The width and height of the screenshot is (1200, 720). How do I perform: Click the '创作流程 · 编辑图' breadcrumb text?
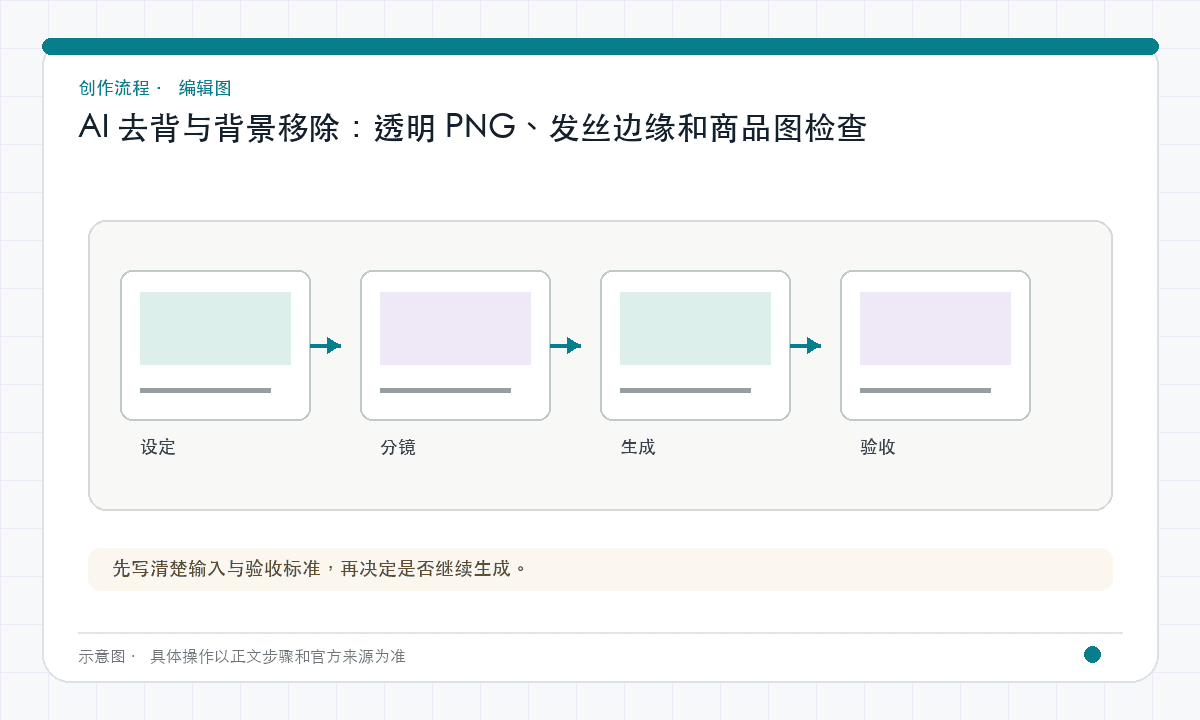click(155, 88)
